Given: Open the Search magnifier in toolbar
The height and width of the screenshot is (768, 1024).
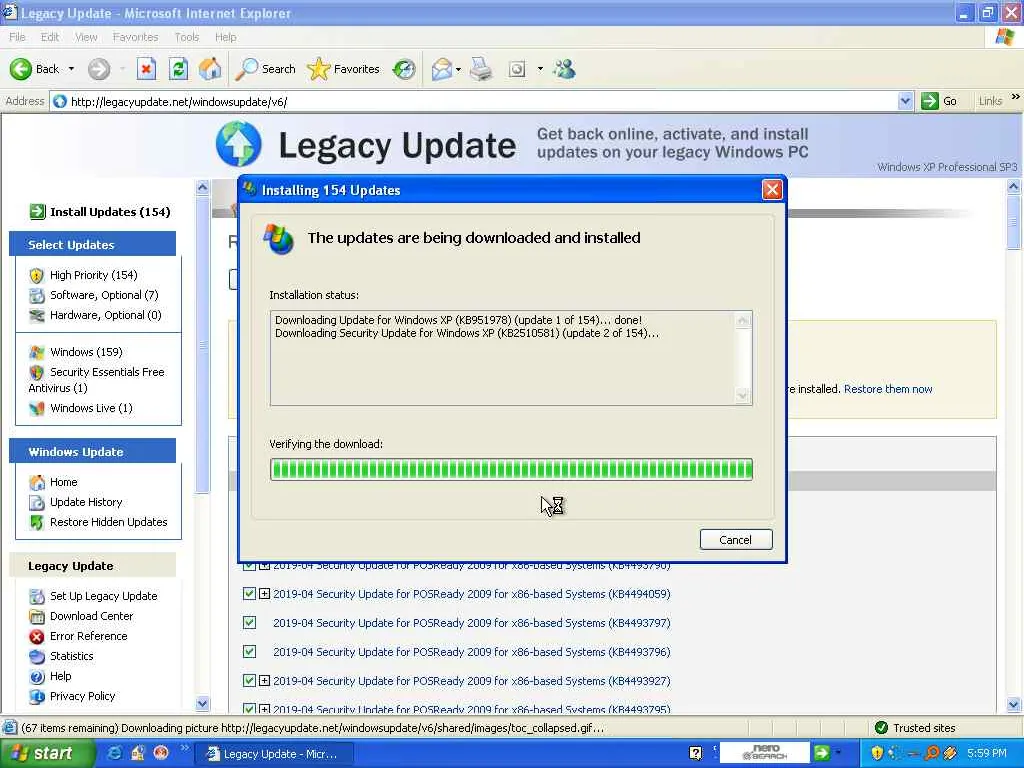Looking at the screenshot, I should [247, 69].
